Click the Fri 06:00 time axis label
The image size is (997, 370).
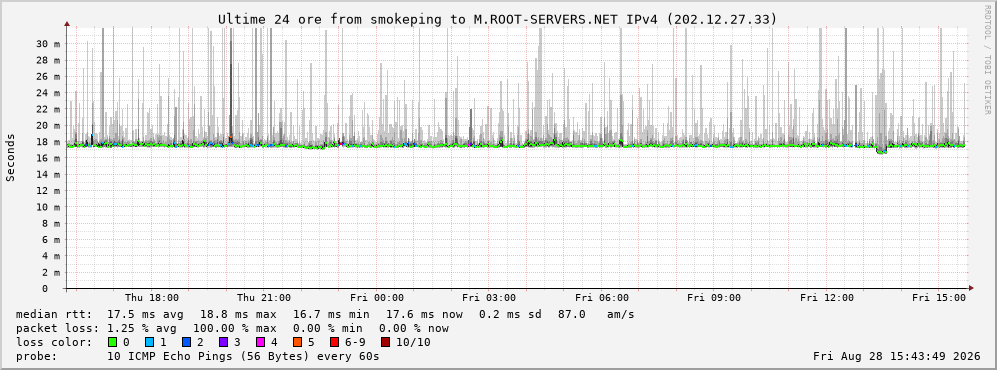[x=602, y=298]
